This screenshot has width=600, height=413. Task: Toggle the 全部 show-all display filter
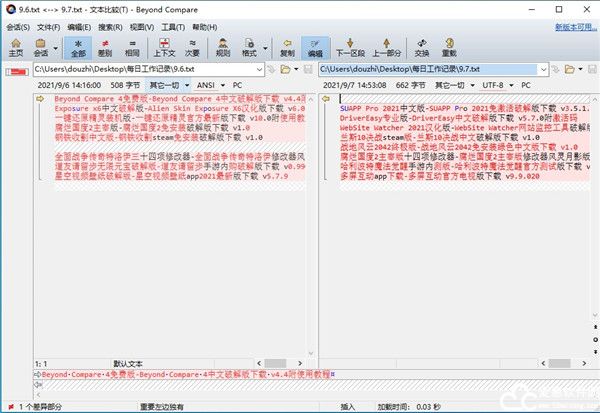(x=78, y=48)
